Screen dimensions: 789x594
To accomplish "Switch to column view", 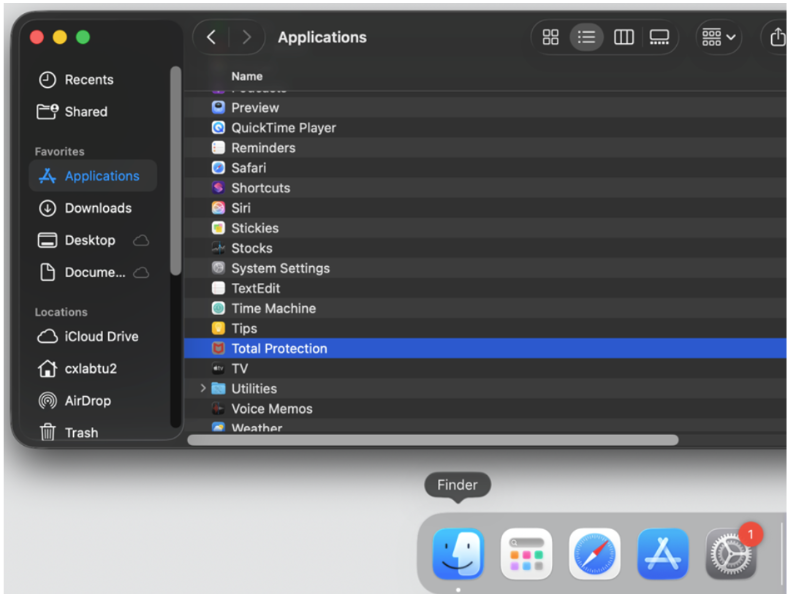I will [x=623, y=37].
